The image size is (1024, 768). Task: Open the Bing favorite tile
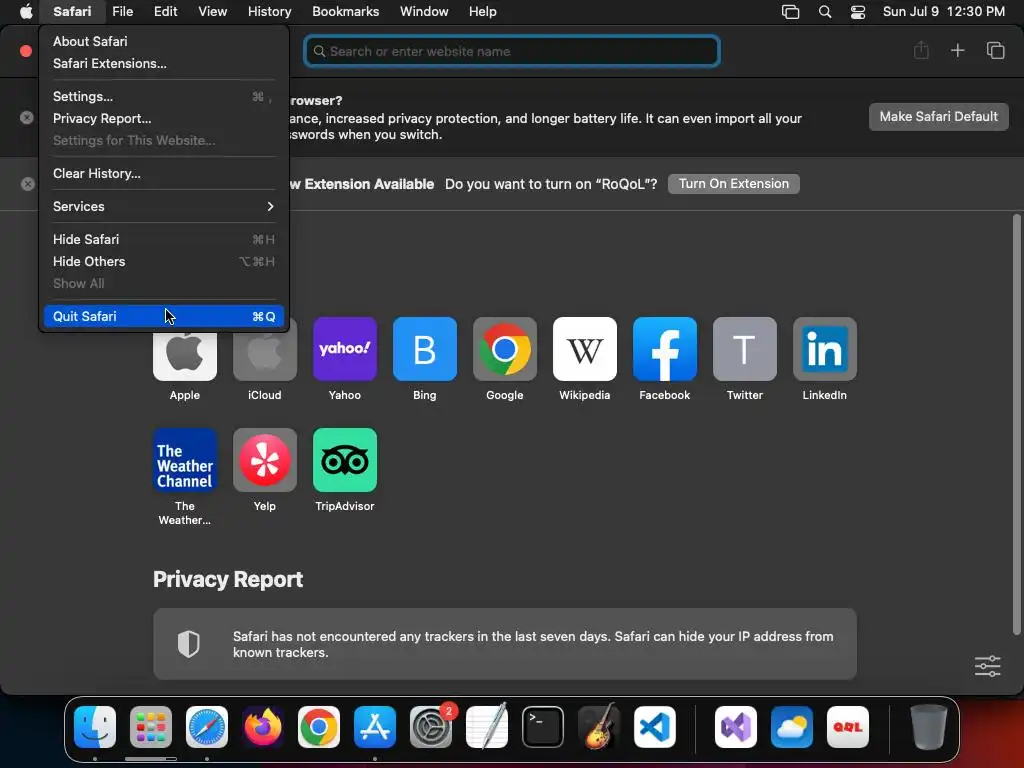click(x=424, y=349)
